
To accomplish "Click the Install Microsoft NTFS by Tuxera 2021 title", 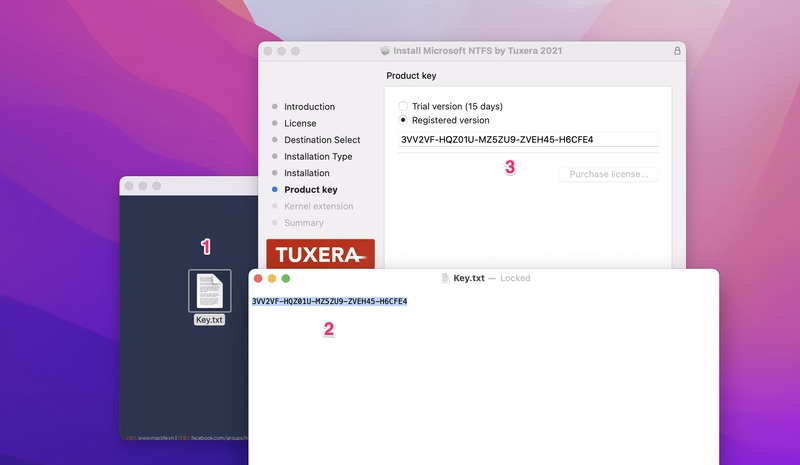I will click(x=478, y=51).
